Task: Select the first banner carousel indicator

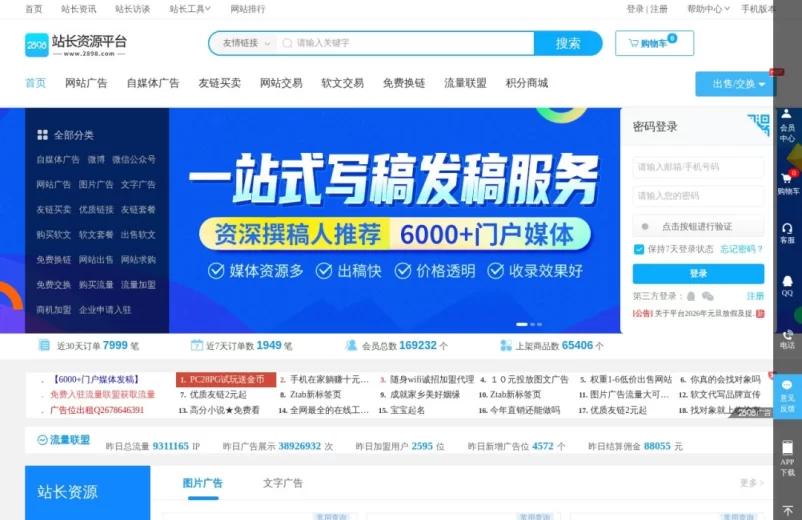Action: (x=522, y=324)
